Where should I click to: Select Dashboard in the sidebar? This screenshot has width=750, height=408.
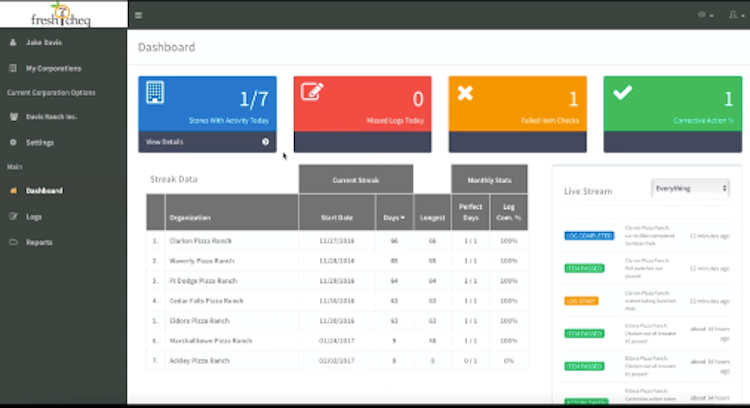(44, 191)
